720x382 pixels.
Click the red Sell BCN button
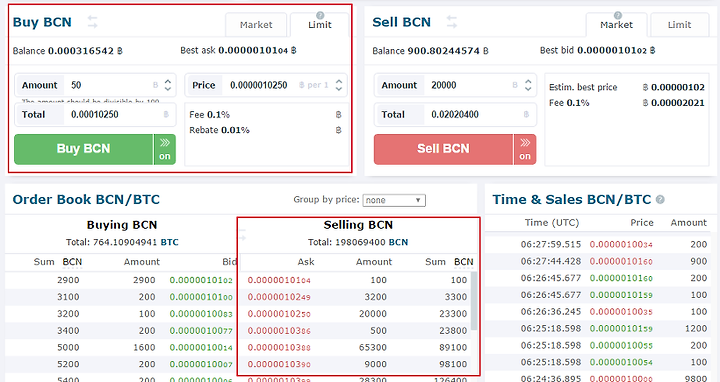click(x=444, y=149)
